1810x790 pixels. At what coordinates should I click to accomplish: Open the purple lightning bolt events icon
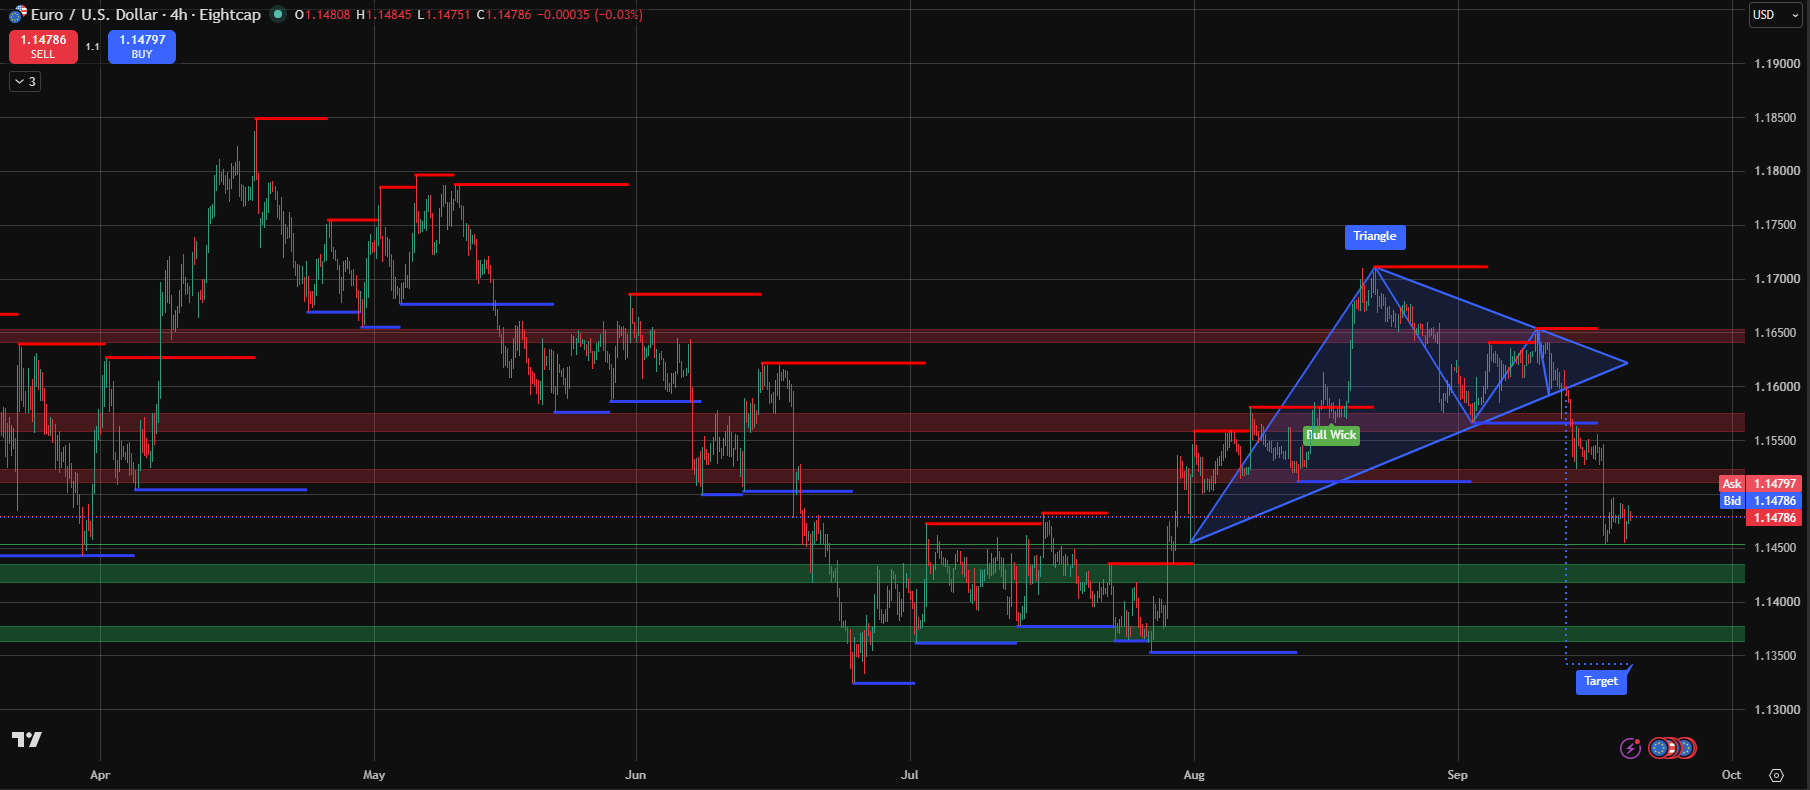point(1630,747)
